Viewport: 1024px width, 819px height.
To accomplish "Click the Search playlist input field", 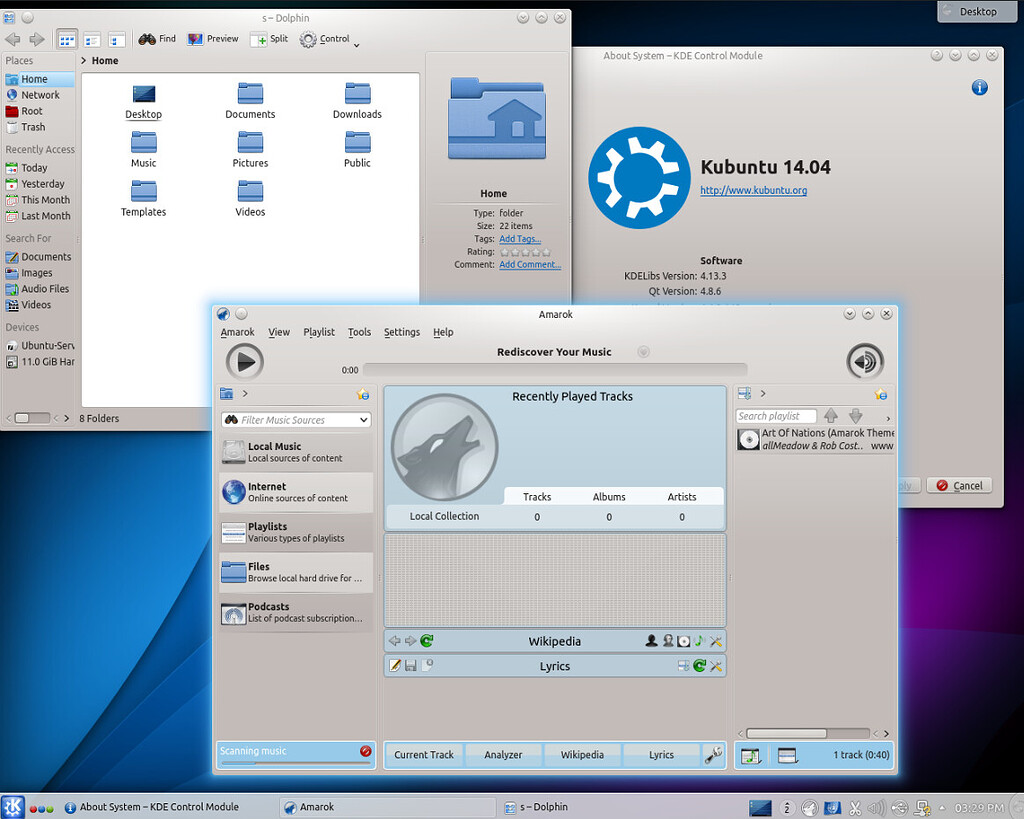I will (x=776, y=416).
